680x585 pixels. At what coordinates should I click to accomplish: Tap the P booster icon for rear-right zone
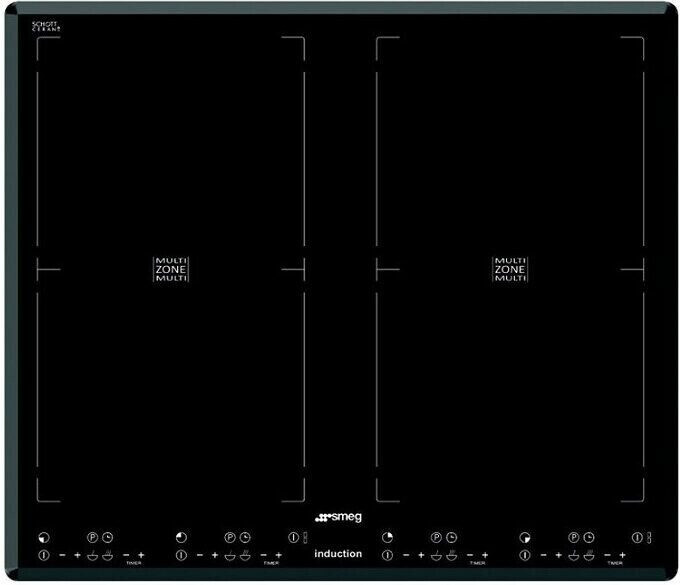pyautogui.click(x=436, y=538)
